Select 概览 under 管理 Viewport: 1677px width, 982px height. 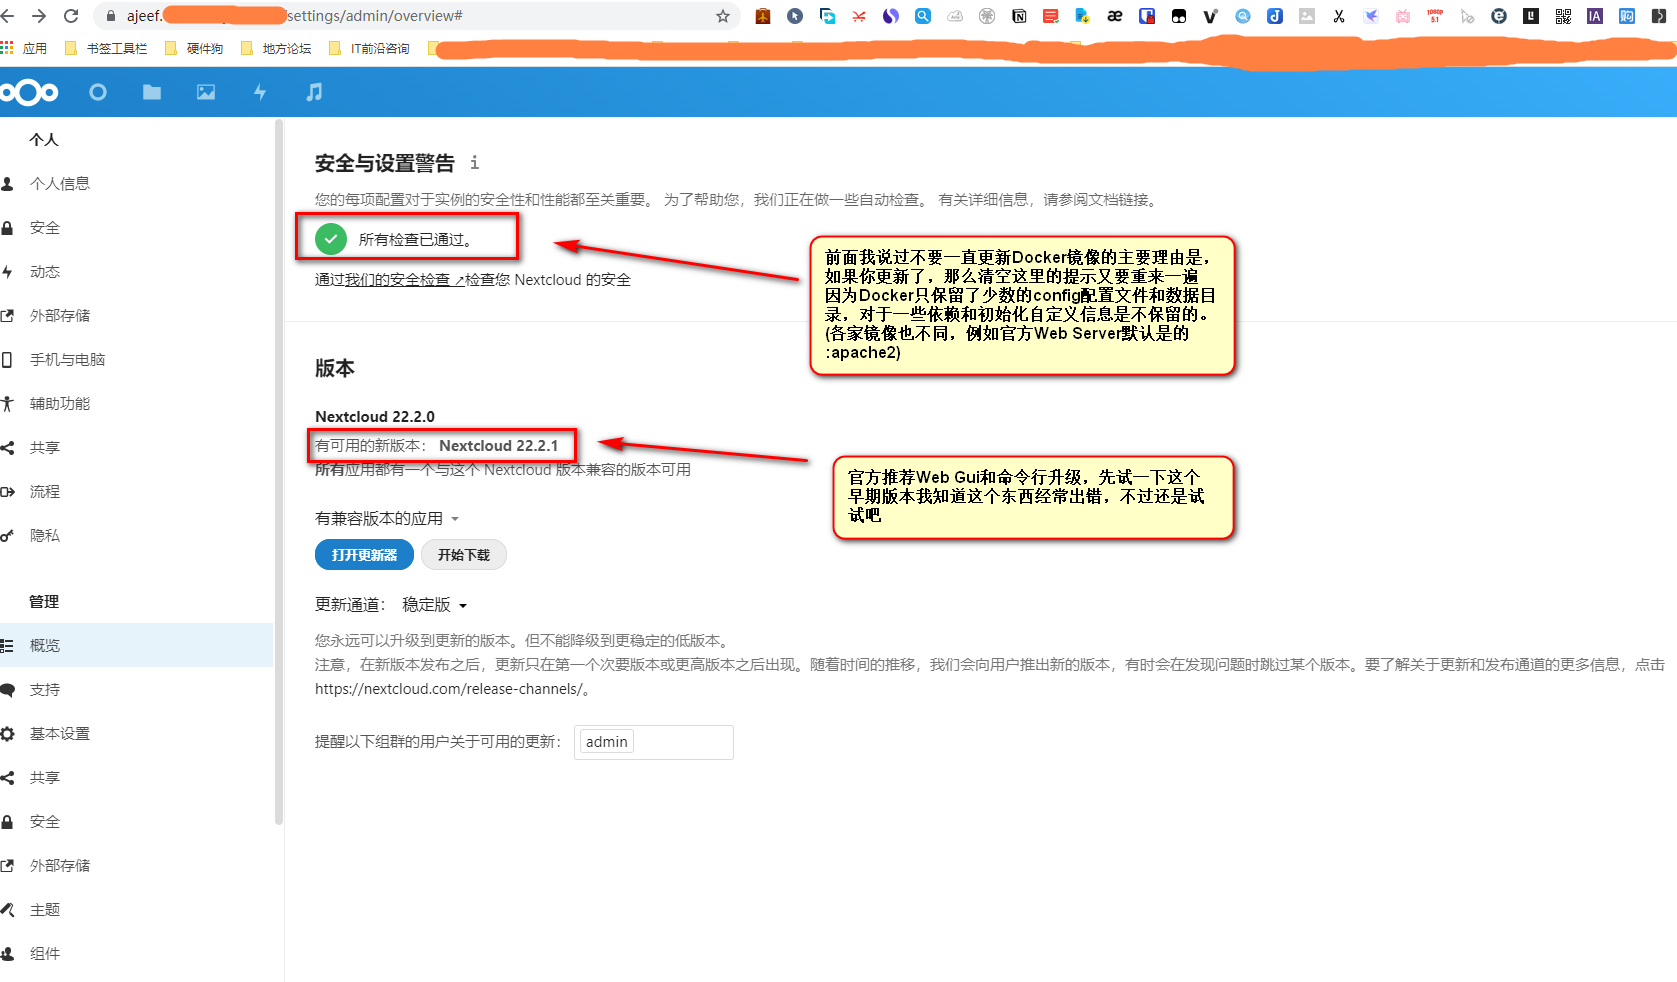(x=136, y=646)
